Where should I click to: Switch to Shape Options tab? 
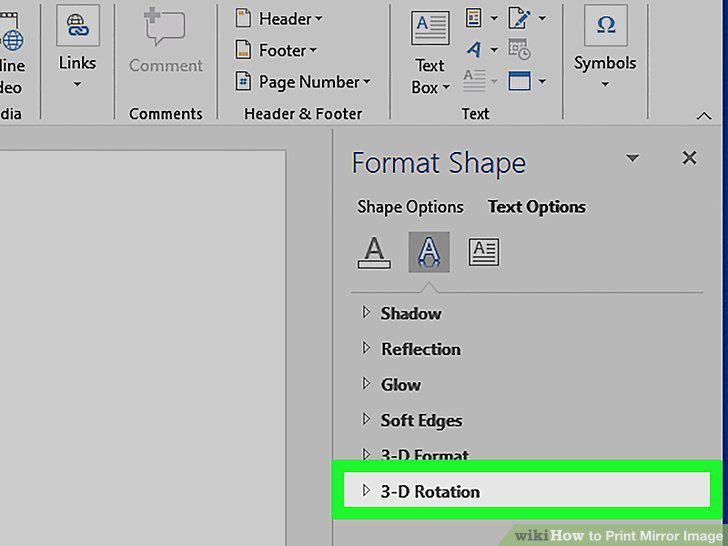410,207
